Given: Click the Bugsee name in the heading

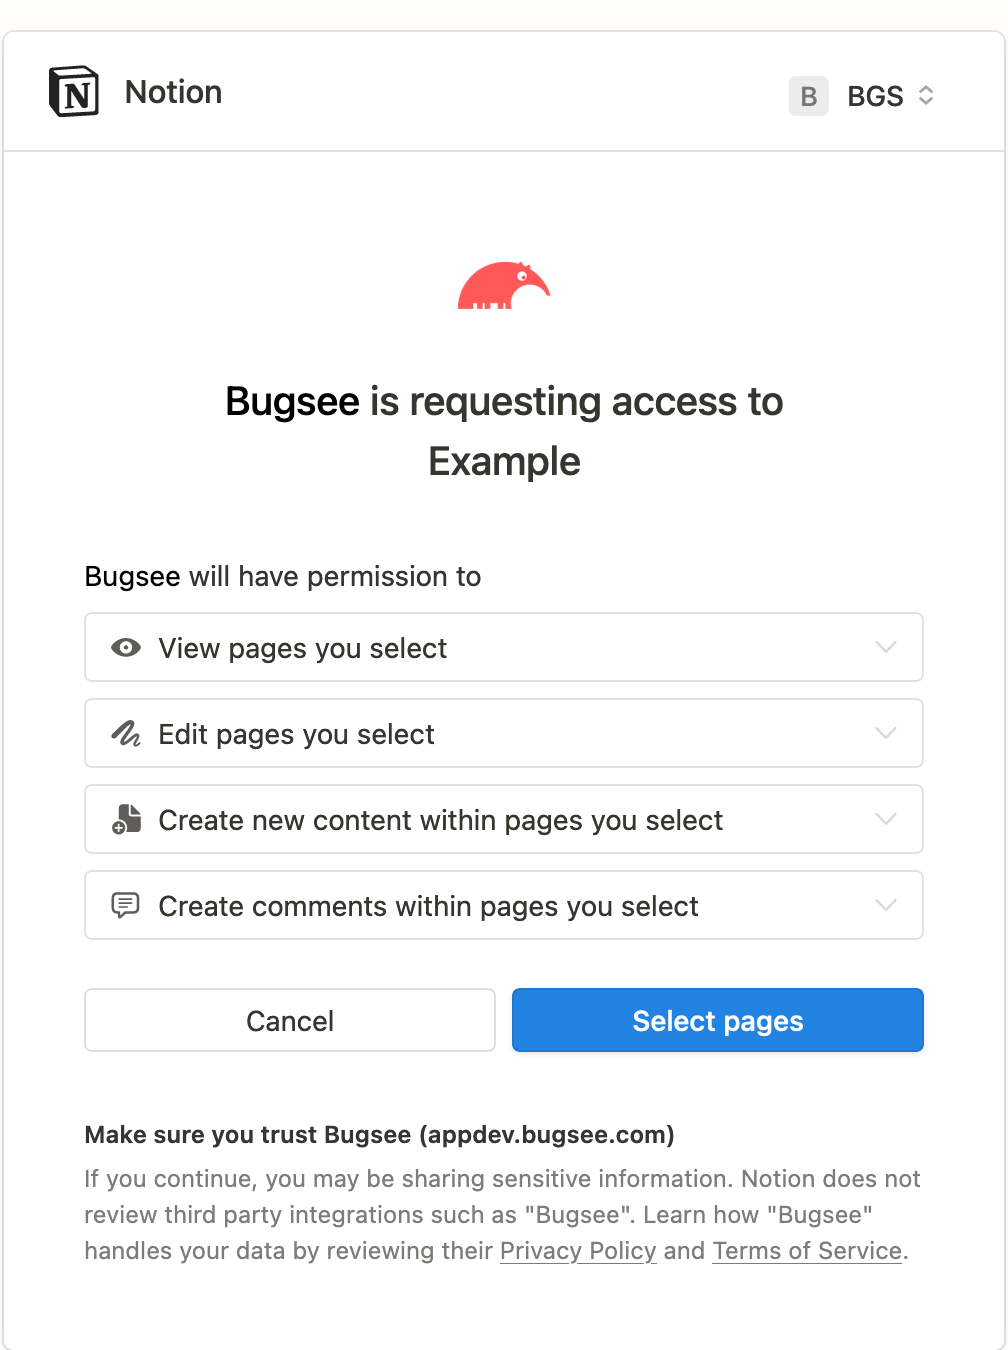Looking at the screenshot, I should (x=292, y=402).
